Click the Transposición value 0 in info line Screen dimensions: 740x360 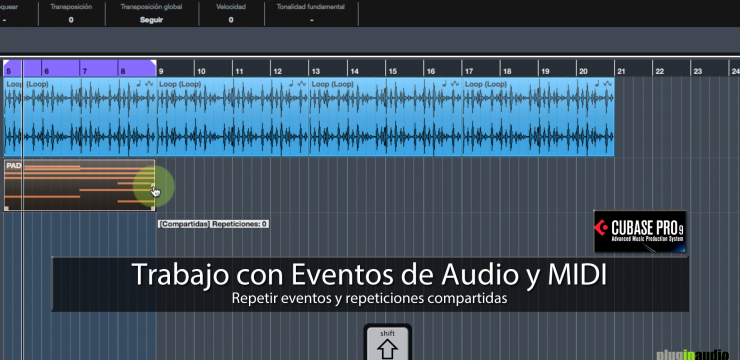pos(71,20)
